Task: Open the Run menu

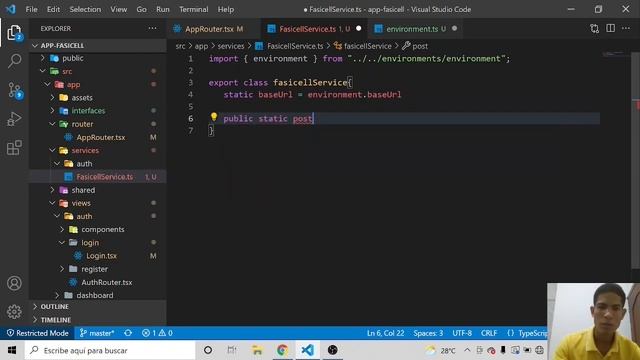Action: coord(162,9)
